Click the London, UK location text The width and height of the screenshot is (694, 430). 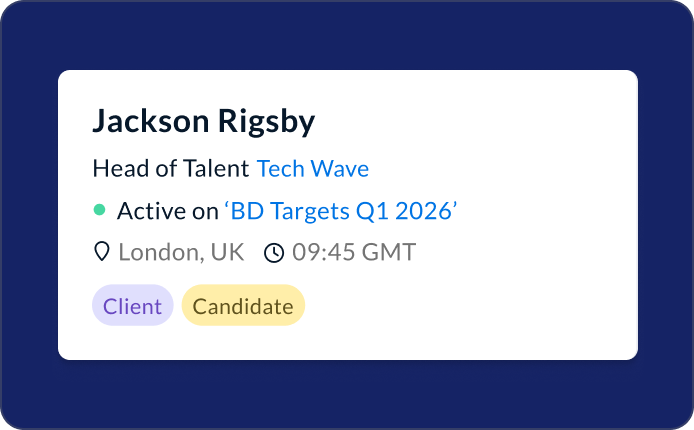[181, 252]
